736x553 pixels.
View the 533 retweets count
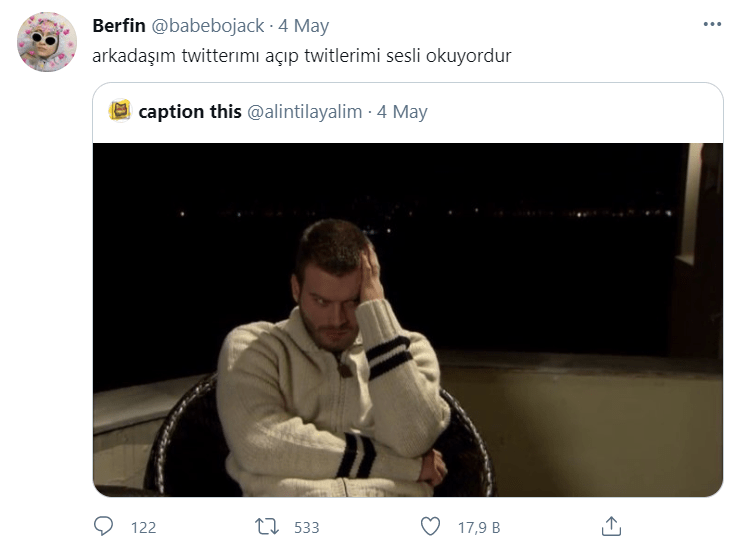[307, 528]
